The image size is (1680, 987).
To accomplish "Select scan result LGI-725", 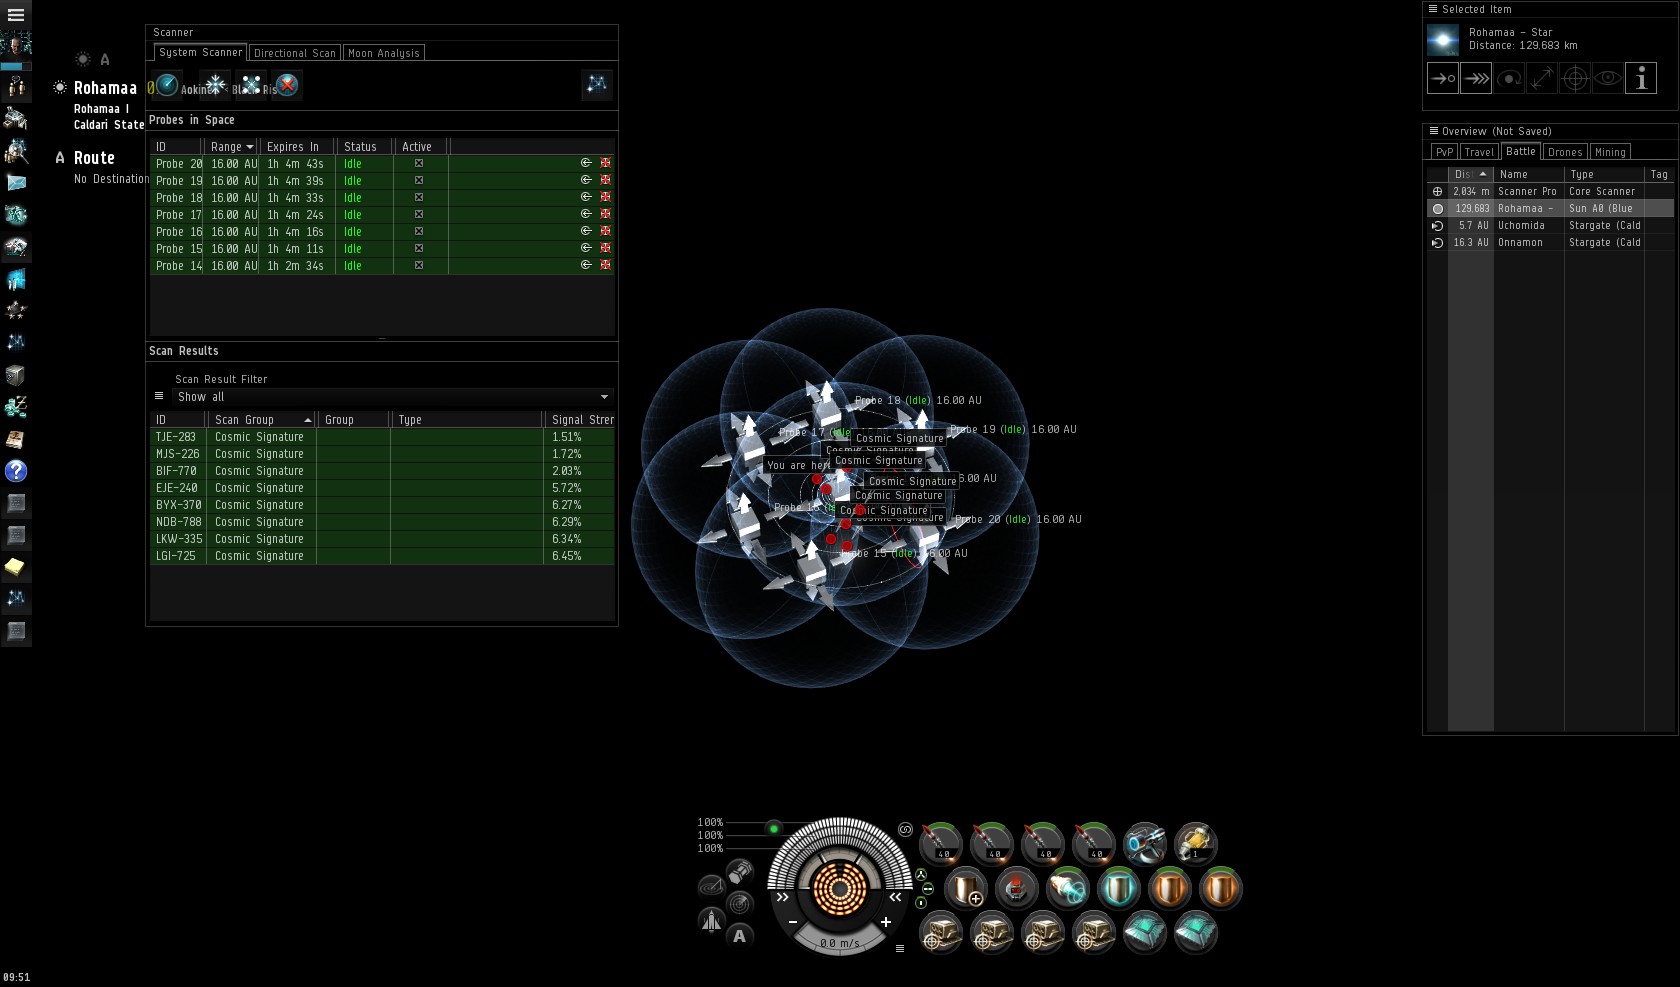I will (382, 556).
